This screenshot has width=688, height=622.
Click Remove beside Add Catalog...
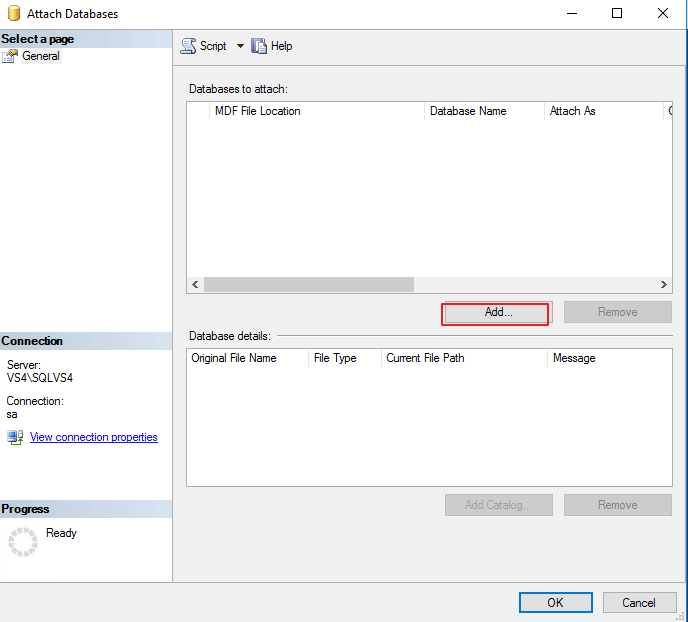(617, 505)
